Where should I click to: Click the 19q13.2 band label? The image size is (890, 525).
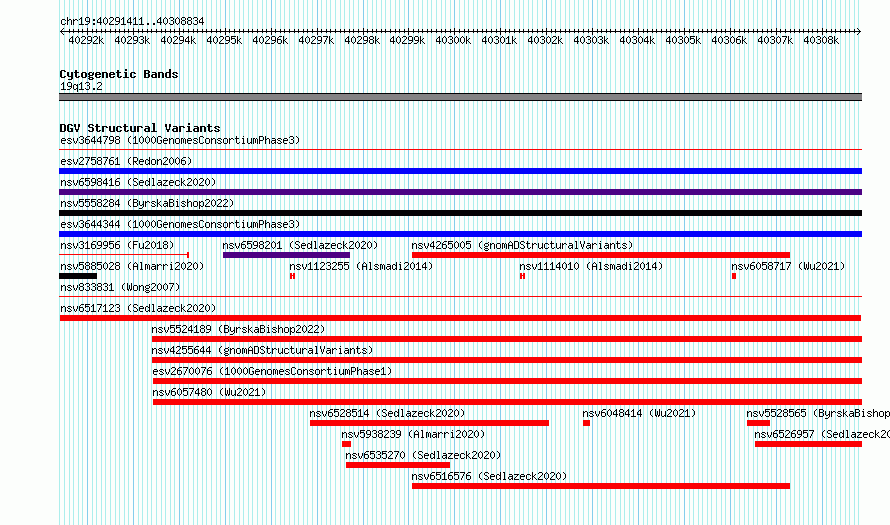click(81, 86)
